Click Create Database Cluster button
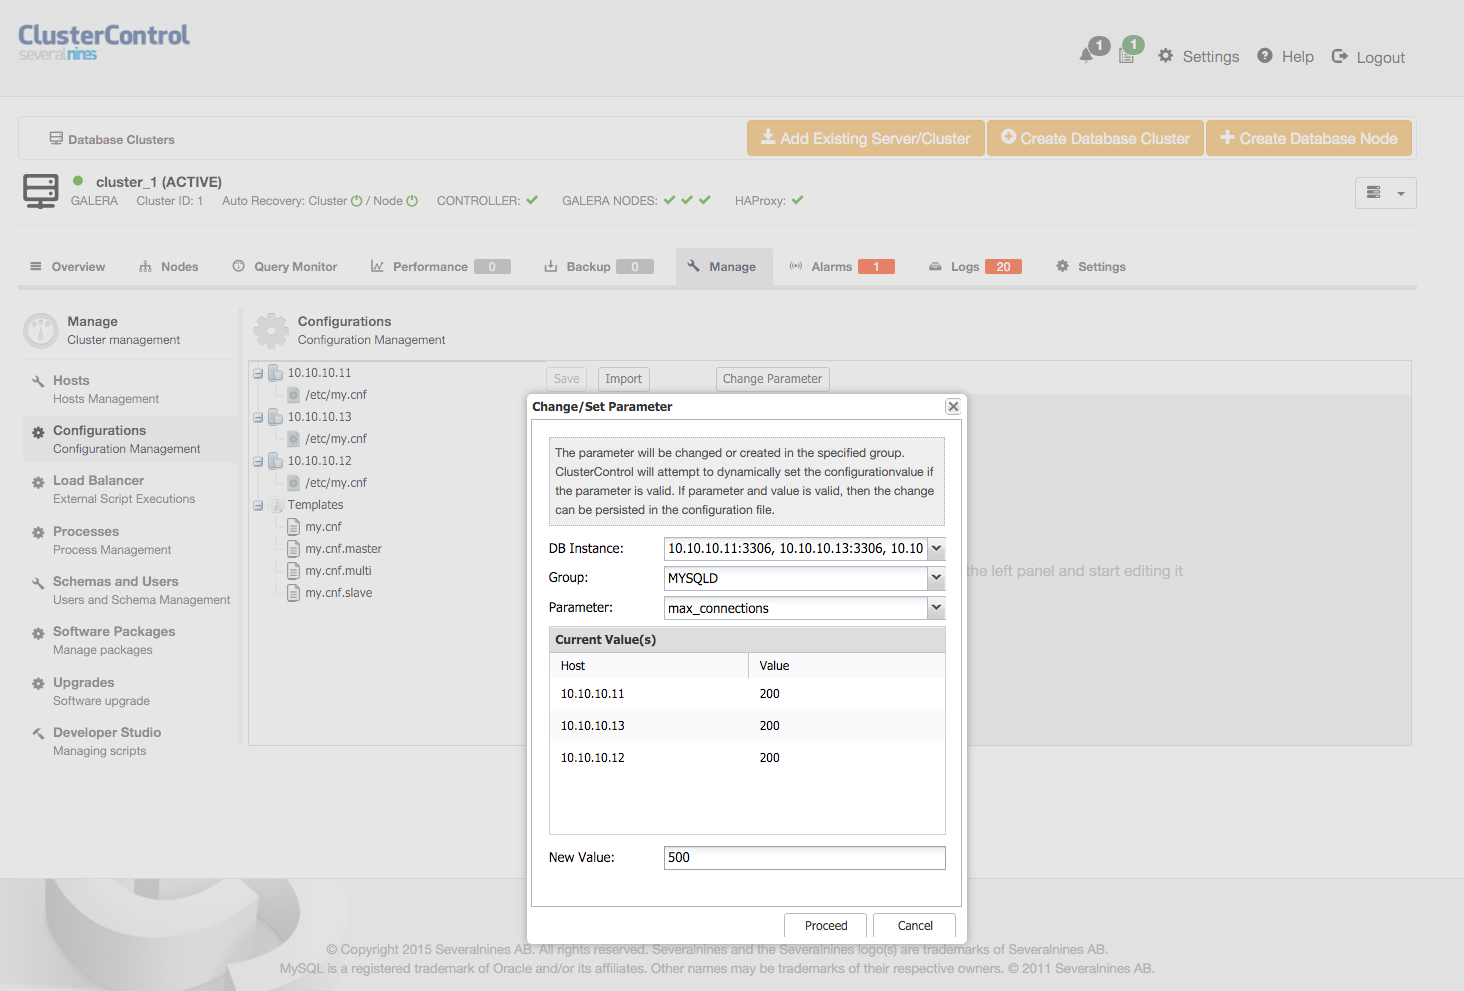 (x=1095, y=138)
